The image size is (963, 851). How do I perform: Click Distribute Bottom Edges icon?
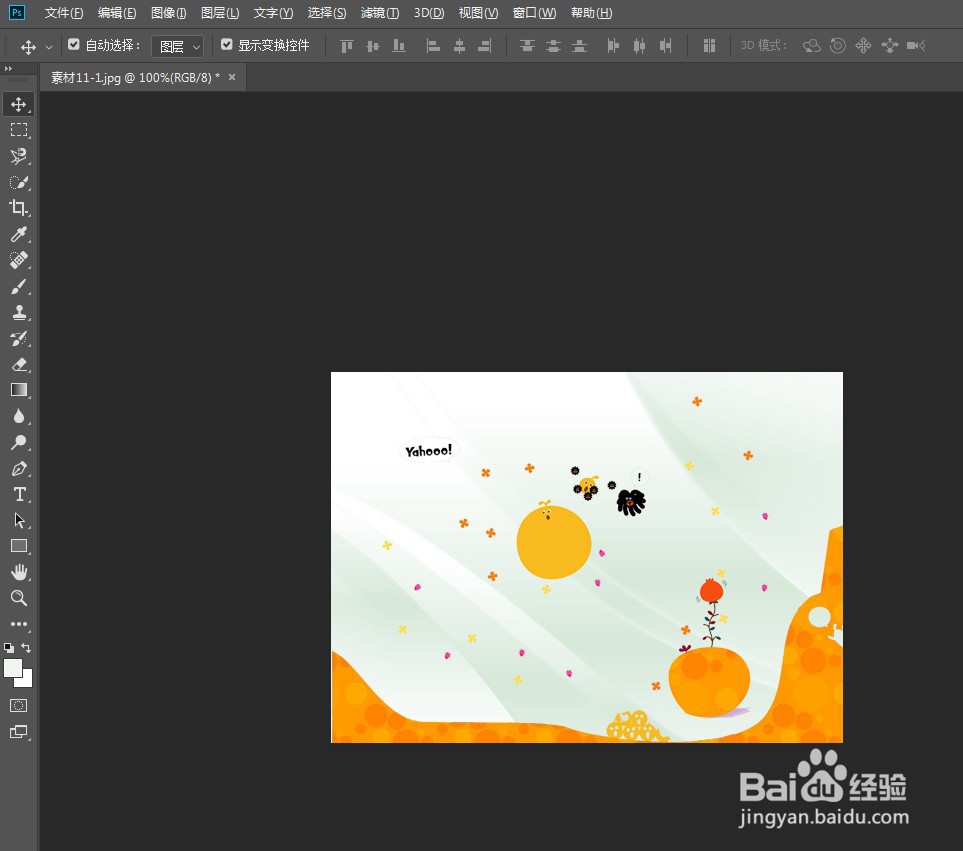click(x=579, y=46)
